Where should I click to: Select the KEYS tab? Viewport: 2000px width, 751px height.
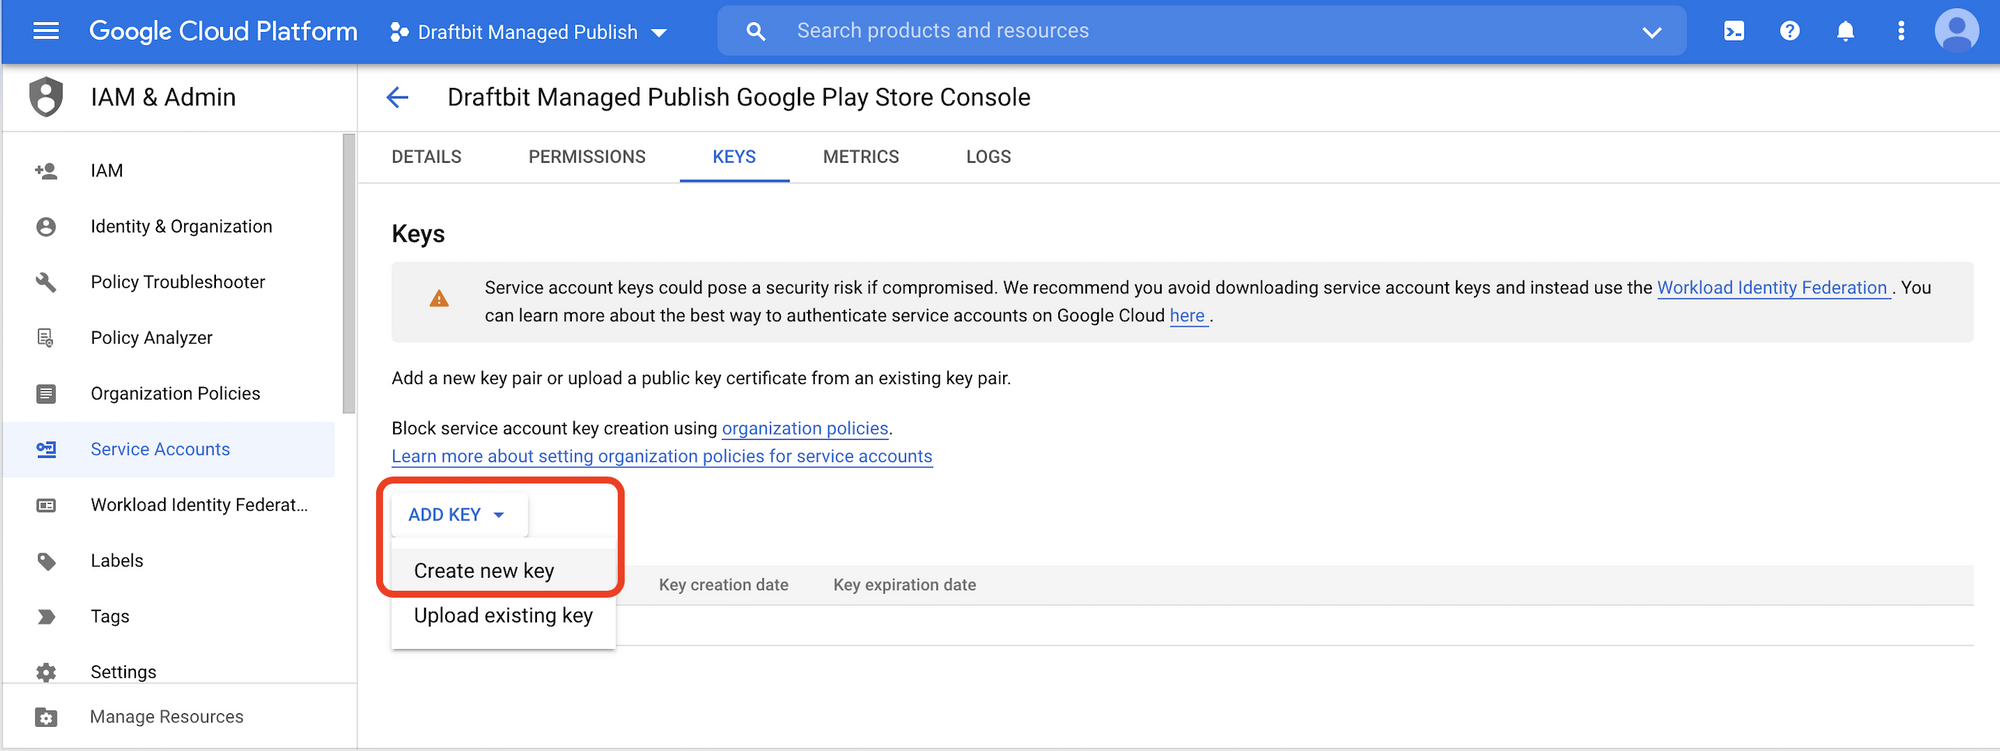[x=734, y=157]
